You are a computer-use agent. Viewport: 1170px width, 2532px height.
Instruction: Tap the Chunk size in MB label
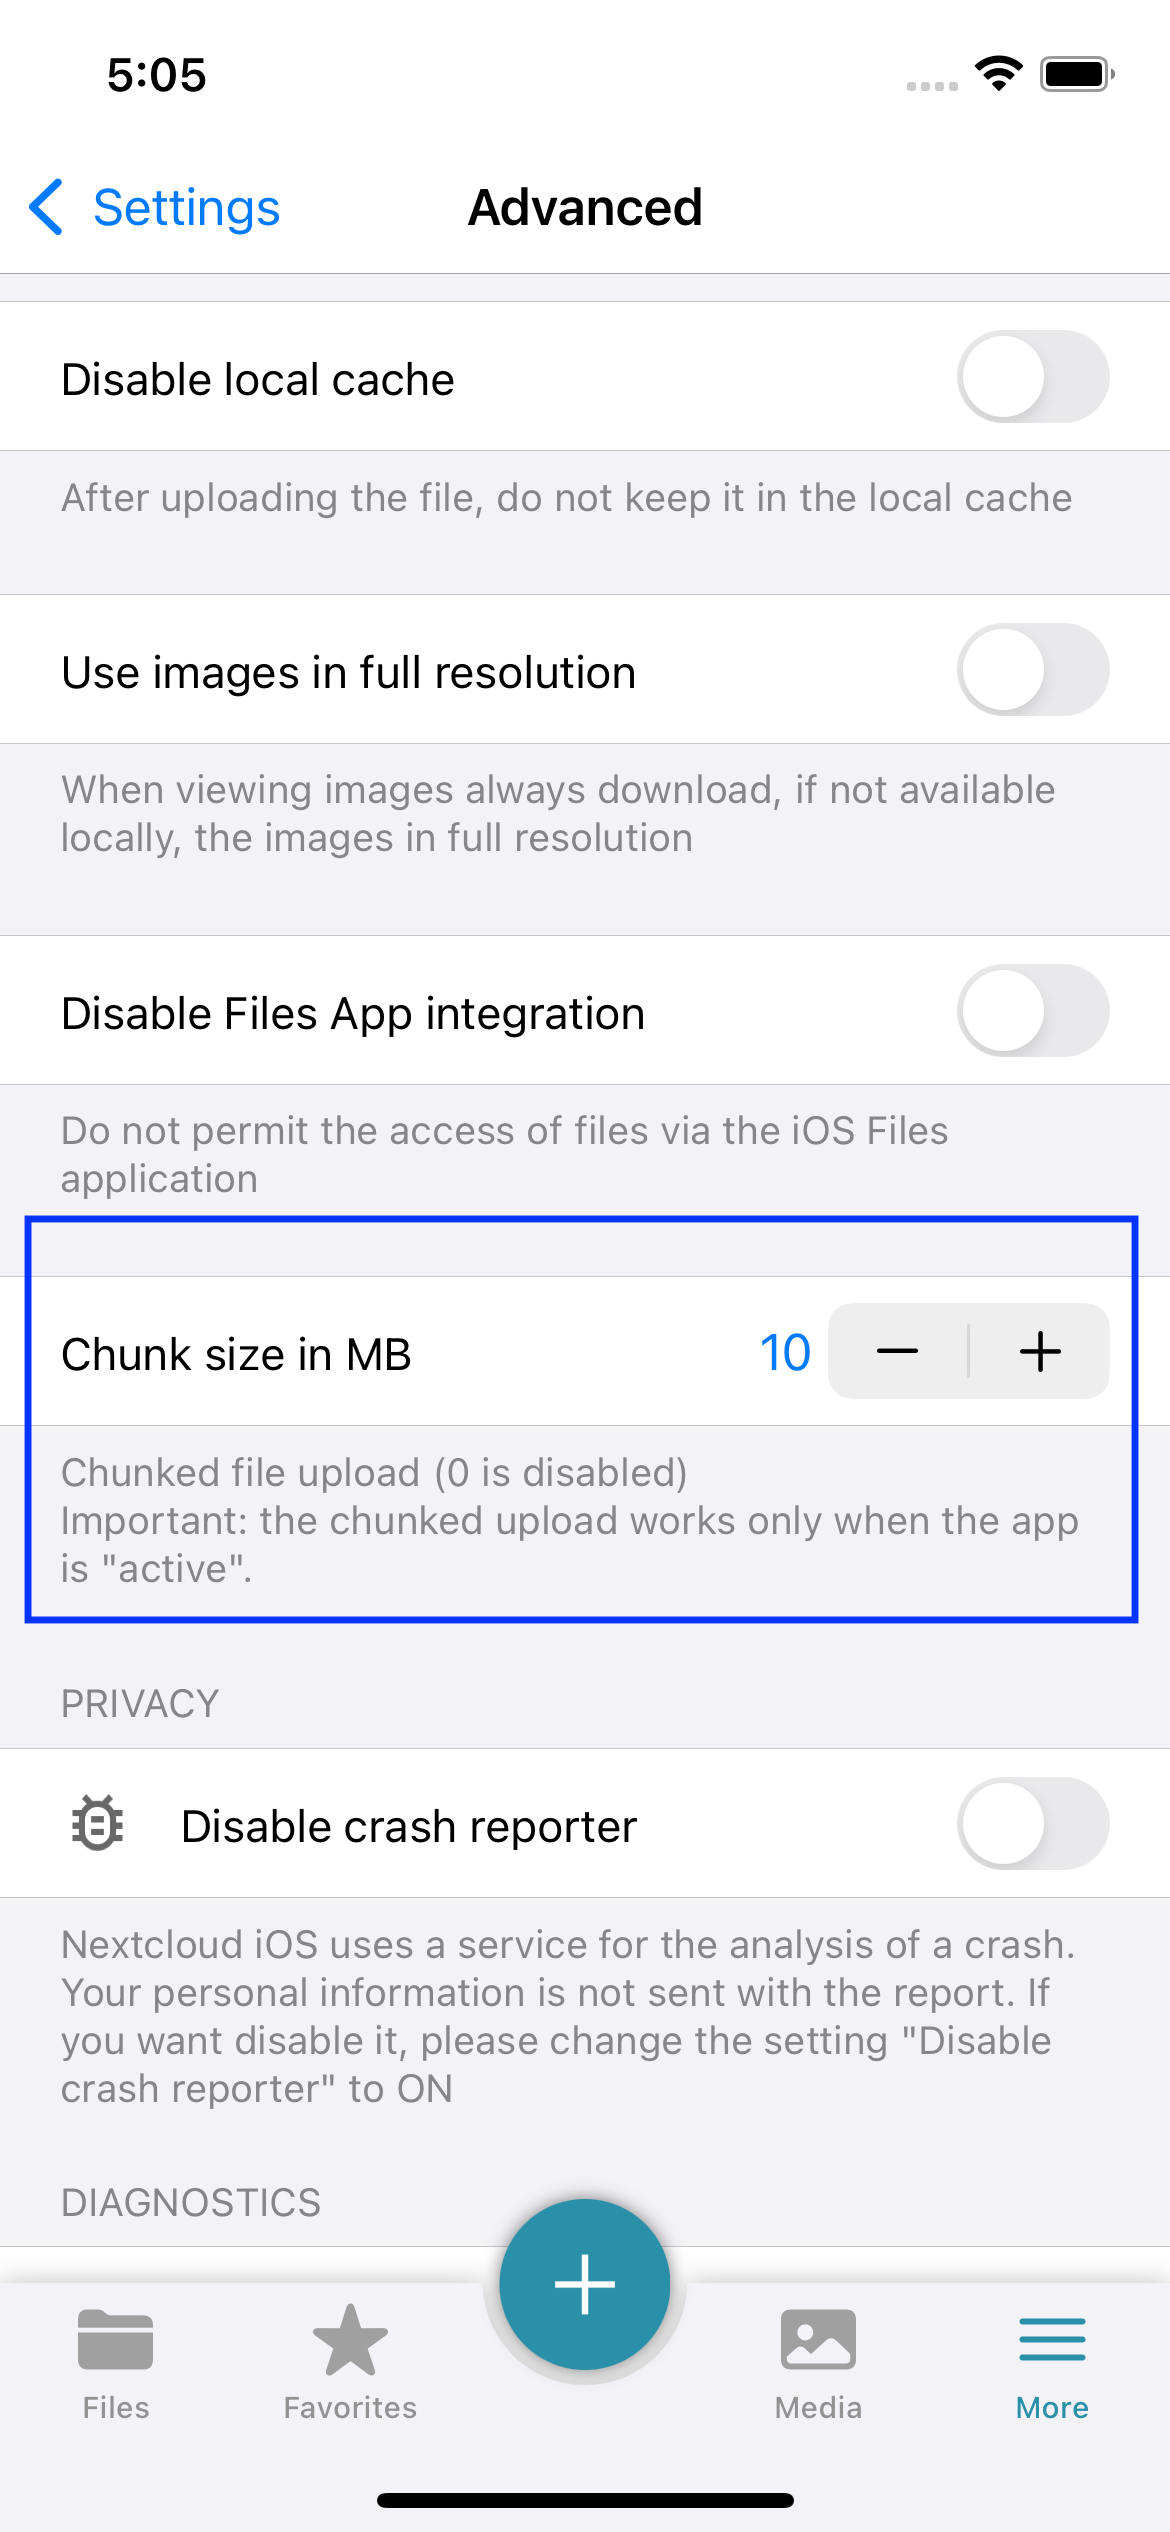pos(236,1354)
